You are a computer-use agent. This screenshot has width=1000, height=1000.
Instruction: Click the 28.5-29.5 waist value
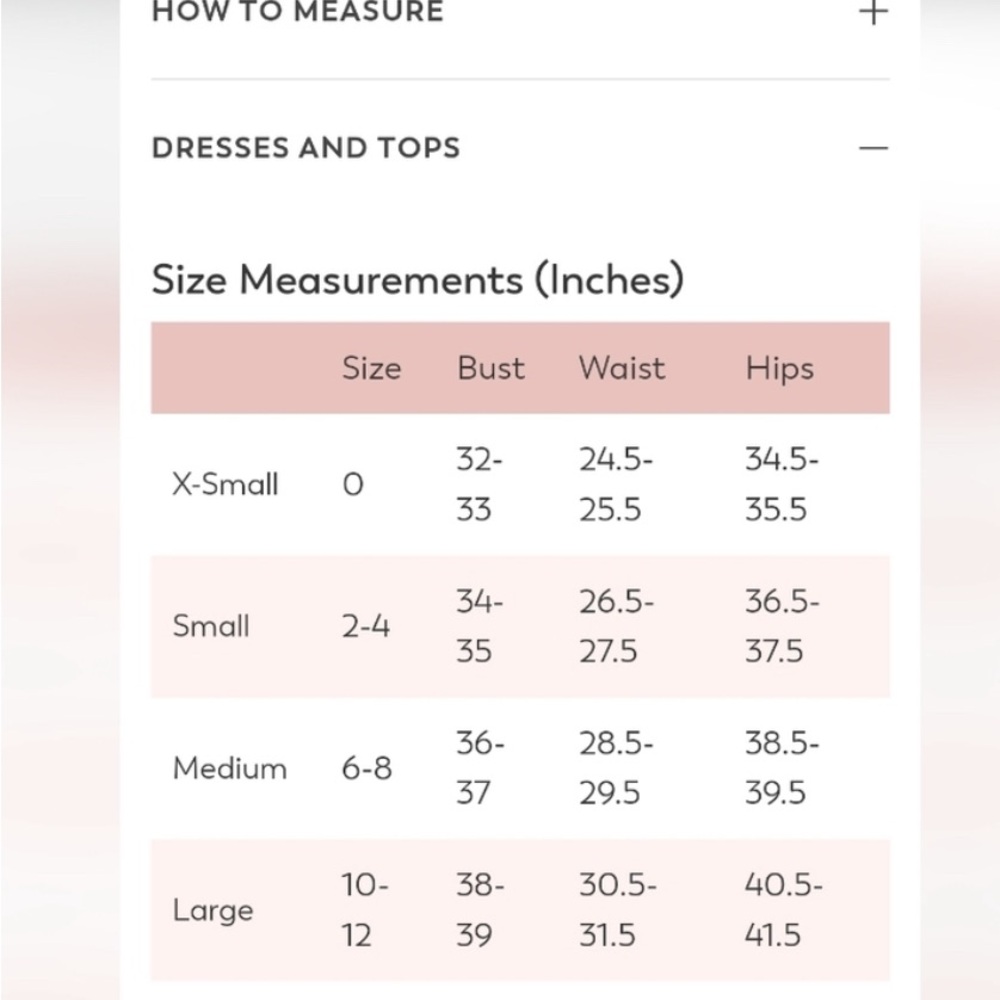(x=615, y=768)
